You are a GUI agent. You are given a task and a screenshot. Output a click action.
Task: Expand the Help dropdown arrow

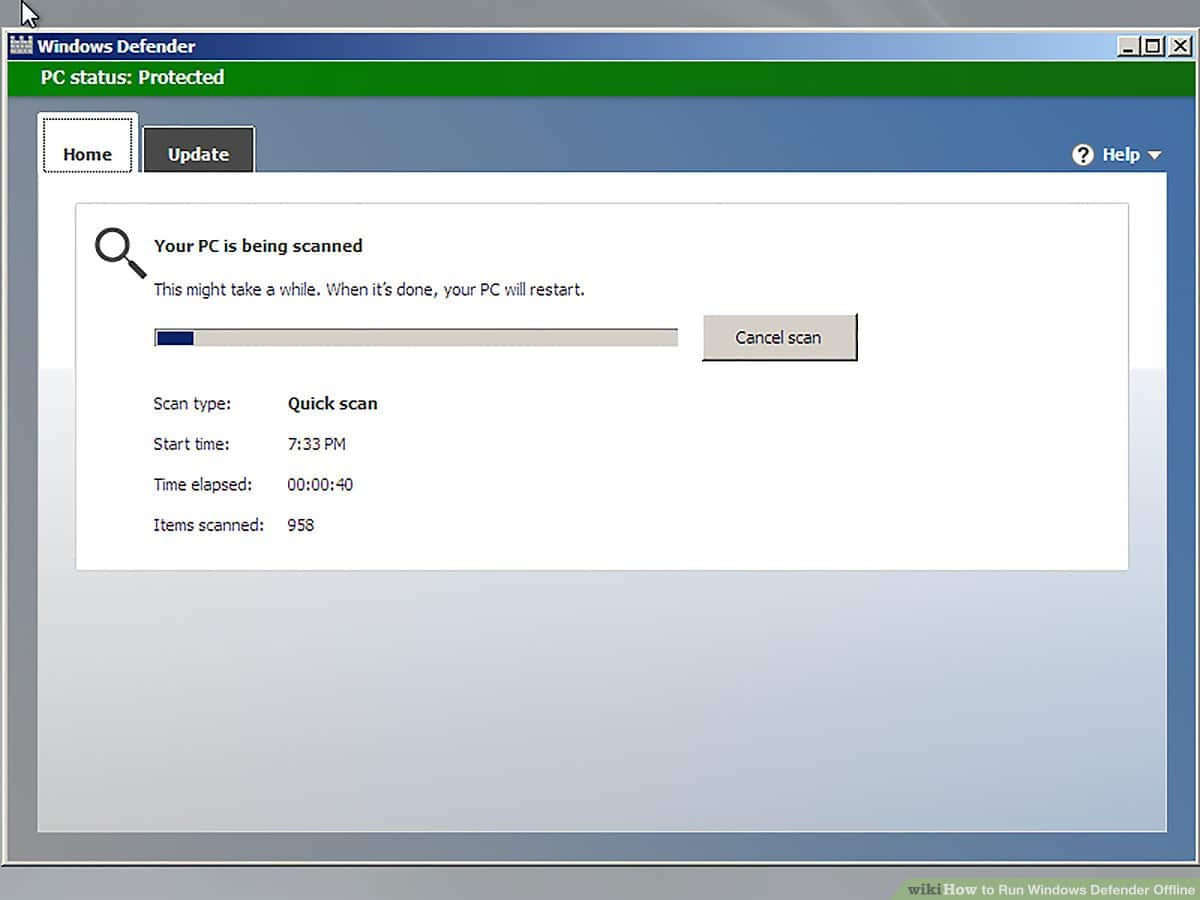pos(1154,155)
